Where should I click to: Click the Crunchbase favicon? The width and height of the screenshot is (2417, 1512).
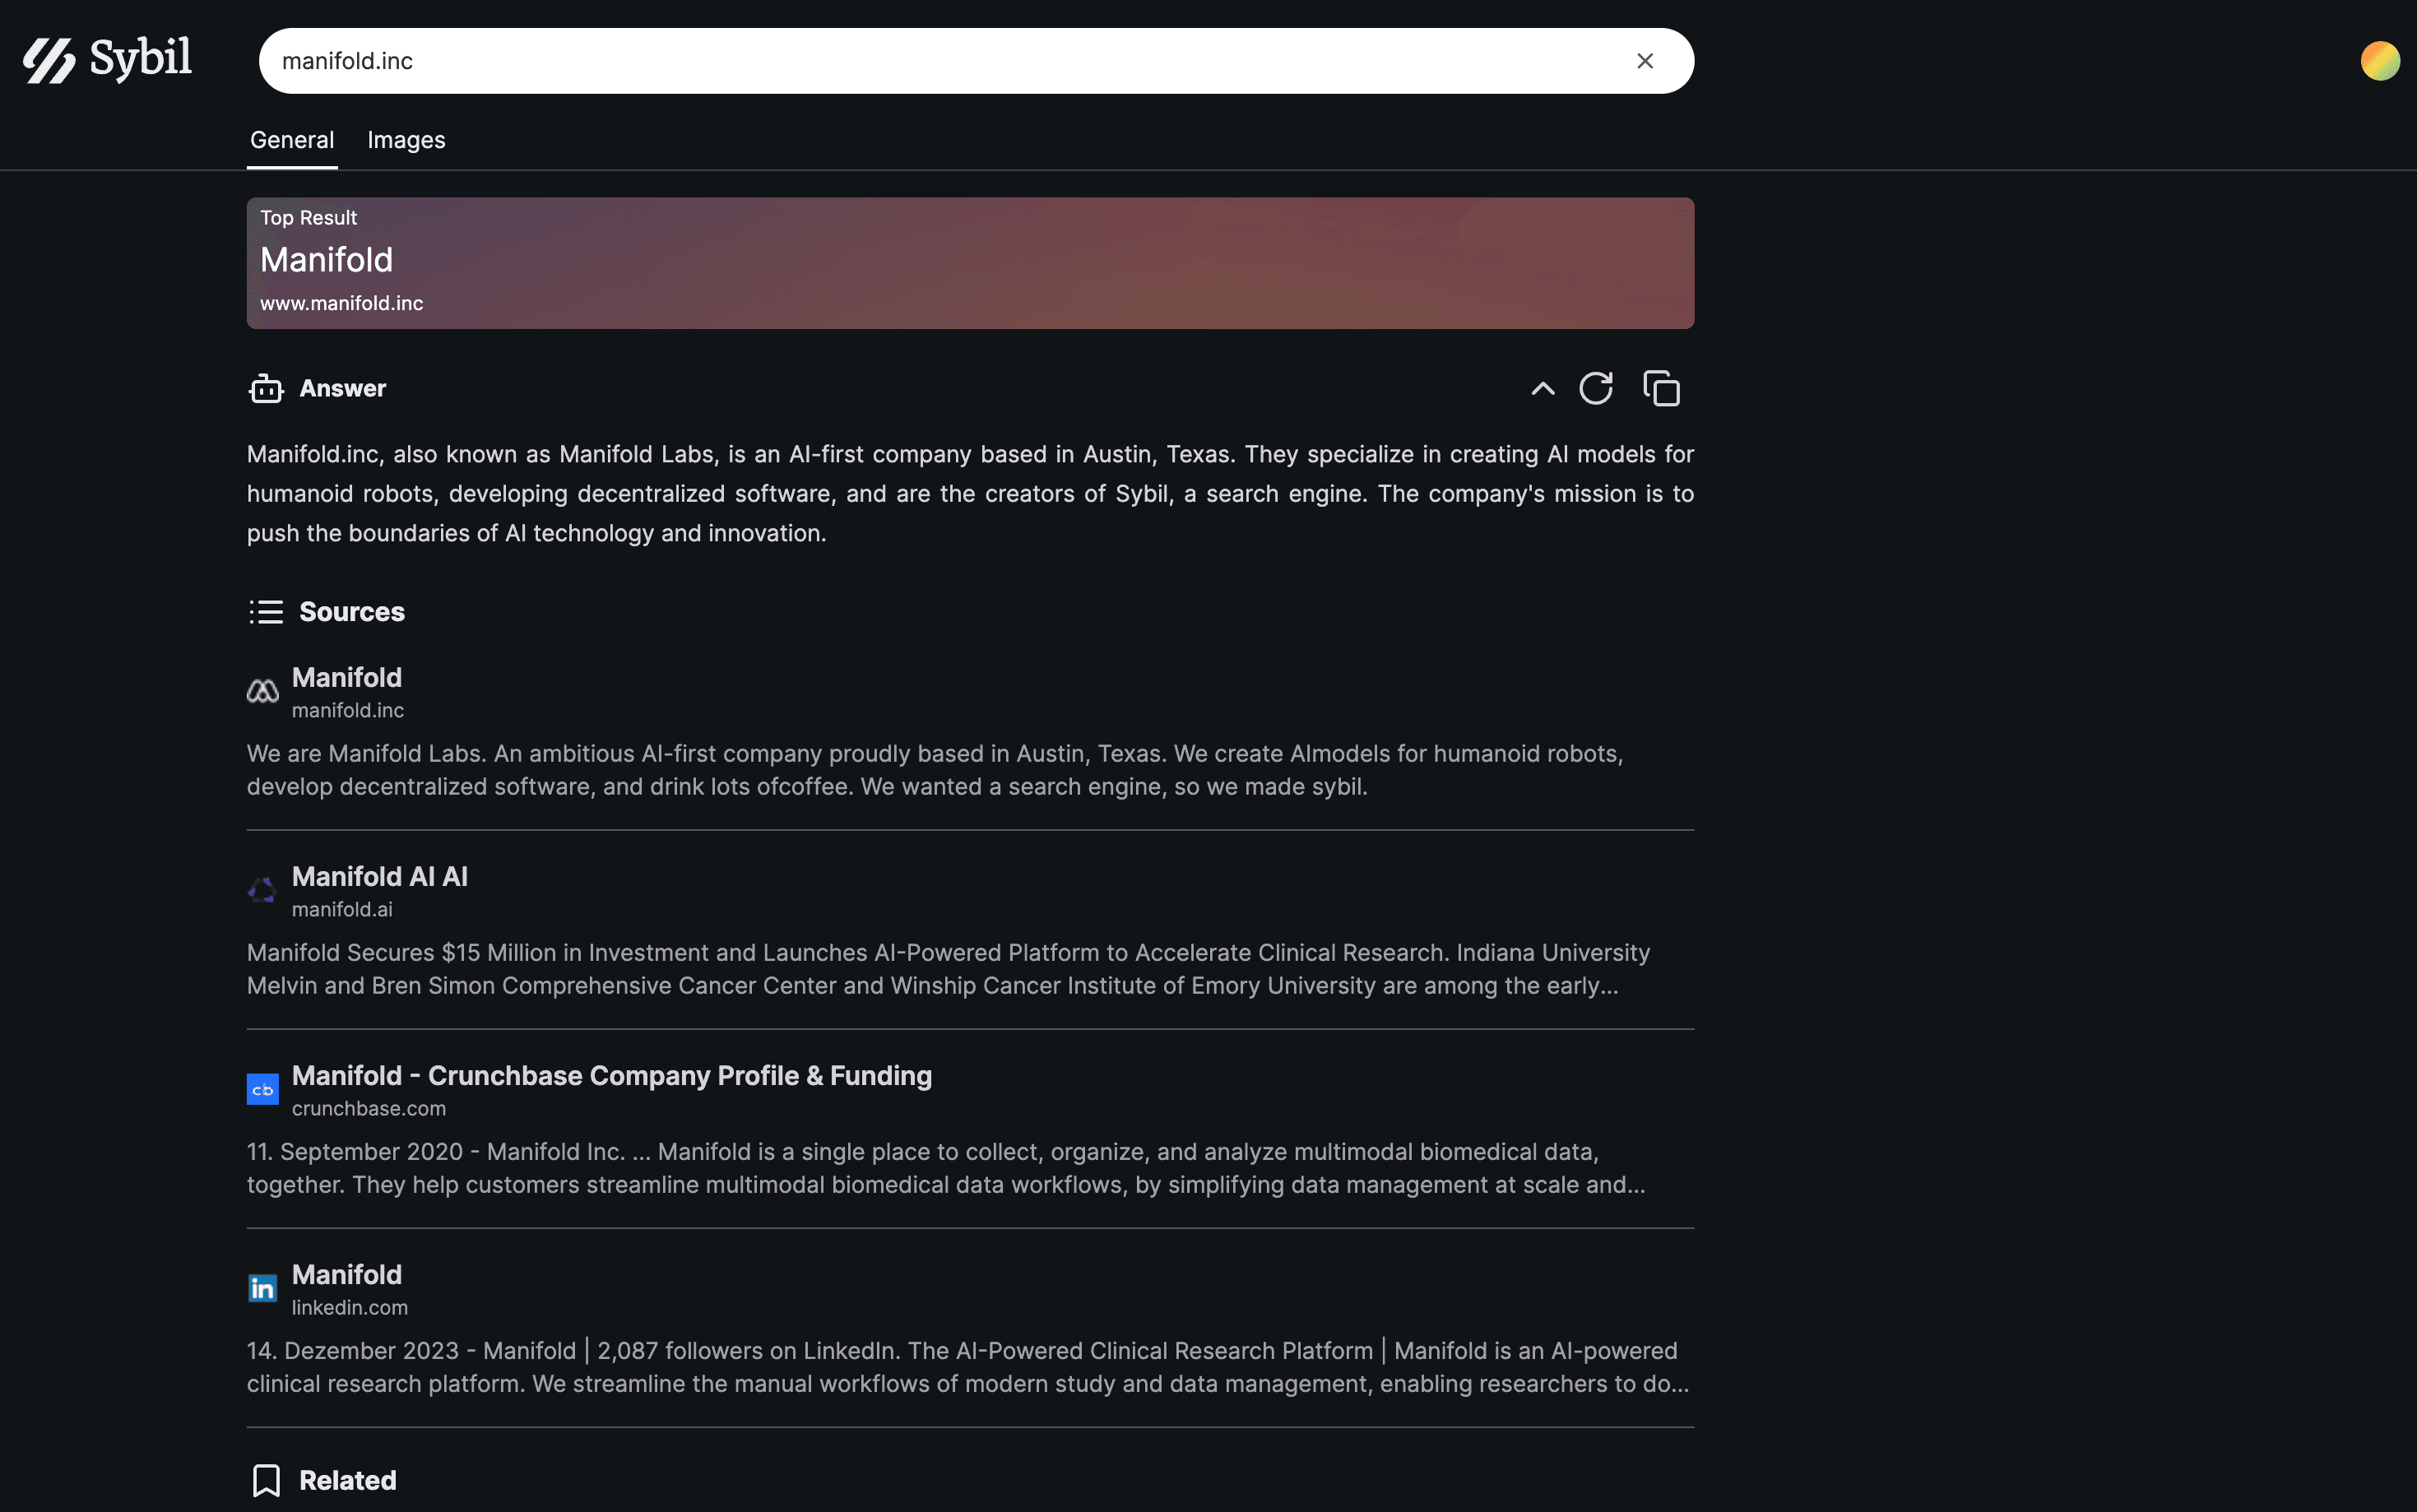click(x=262, y=1089)
